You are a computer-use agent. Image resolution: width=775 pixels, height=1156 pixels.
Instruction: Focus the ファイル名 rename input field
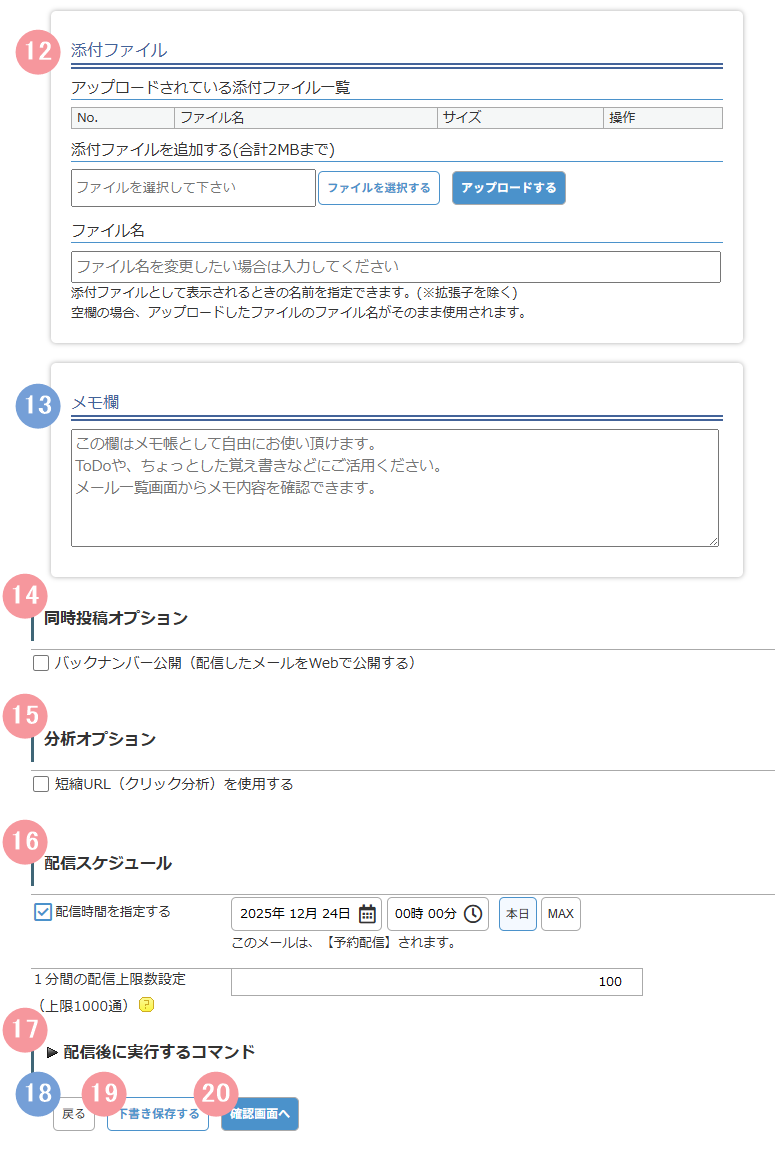tap(395, 267)
